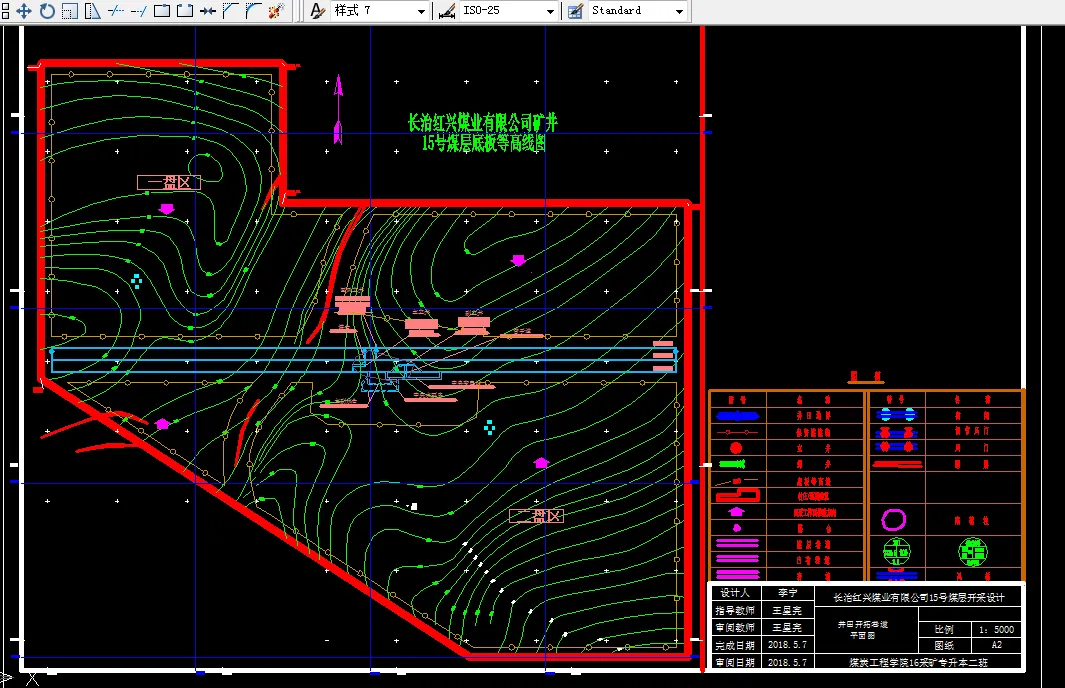Select the Break tool
The width and height of the screenshot is (1065, 688).
(x=185, y=11)
